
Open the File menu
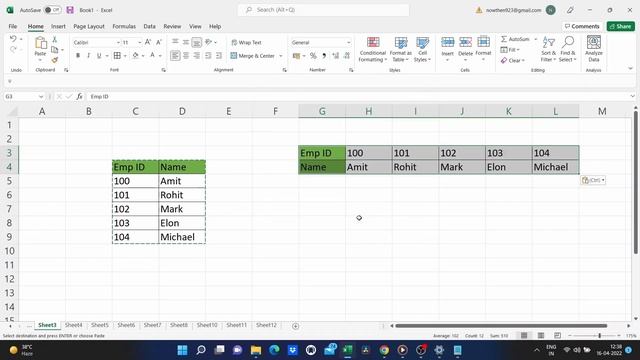[13, 26]
